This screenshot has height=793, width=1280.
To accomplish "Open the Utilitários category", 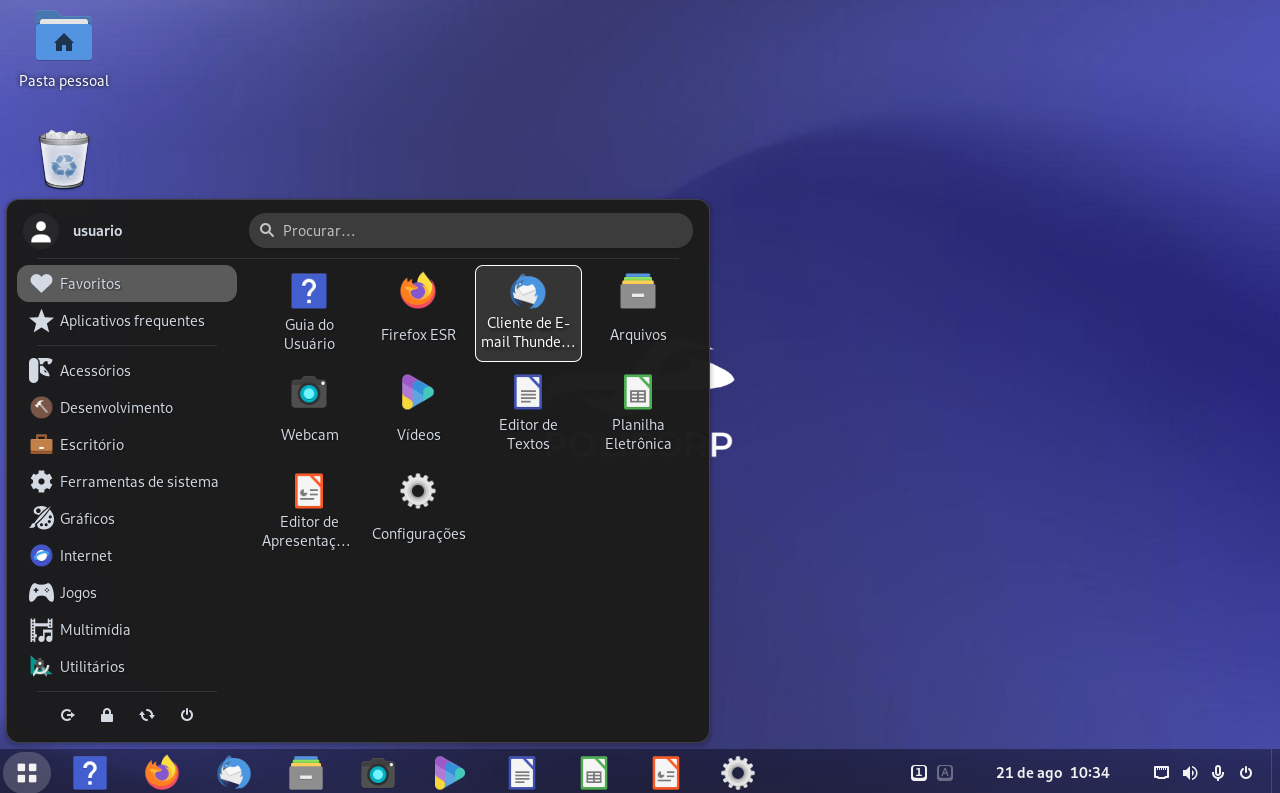I will [127, 667].
